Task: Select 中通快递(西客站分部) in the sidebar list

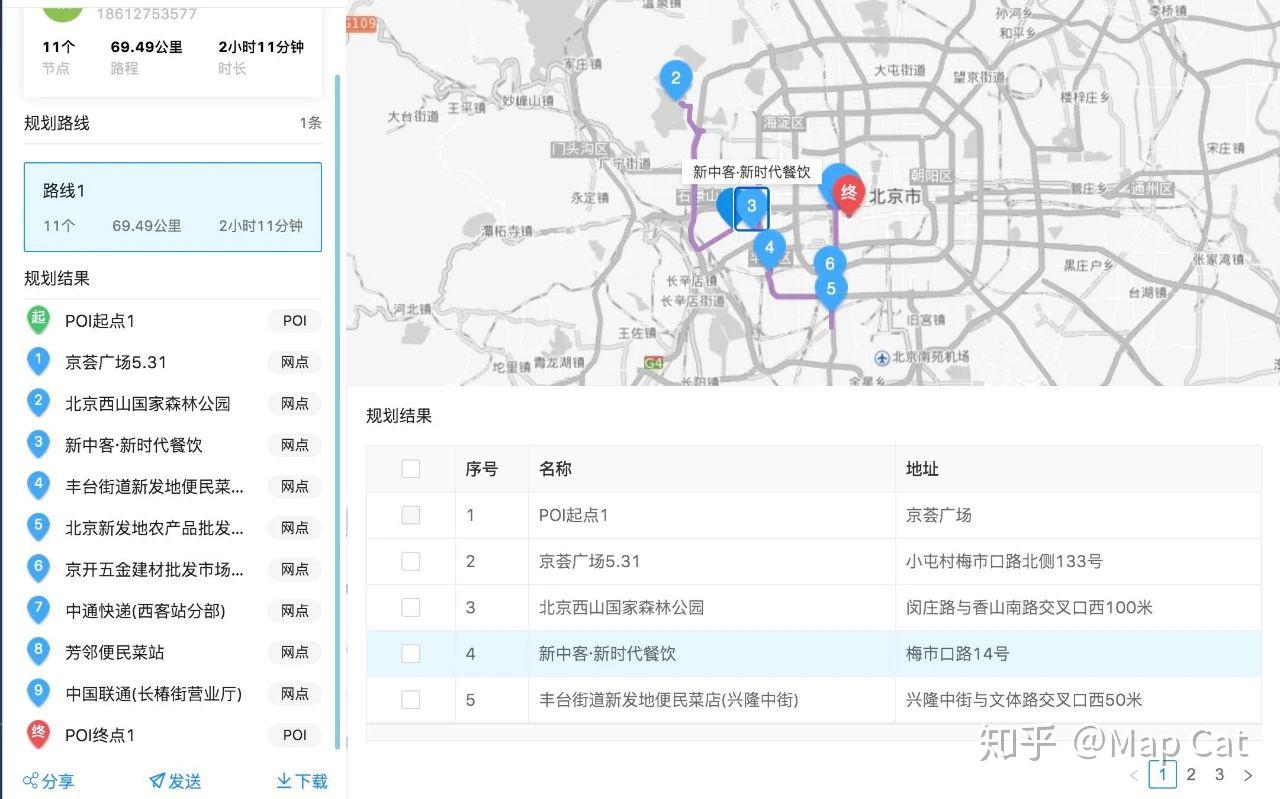Action: (x=145, y=610)
